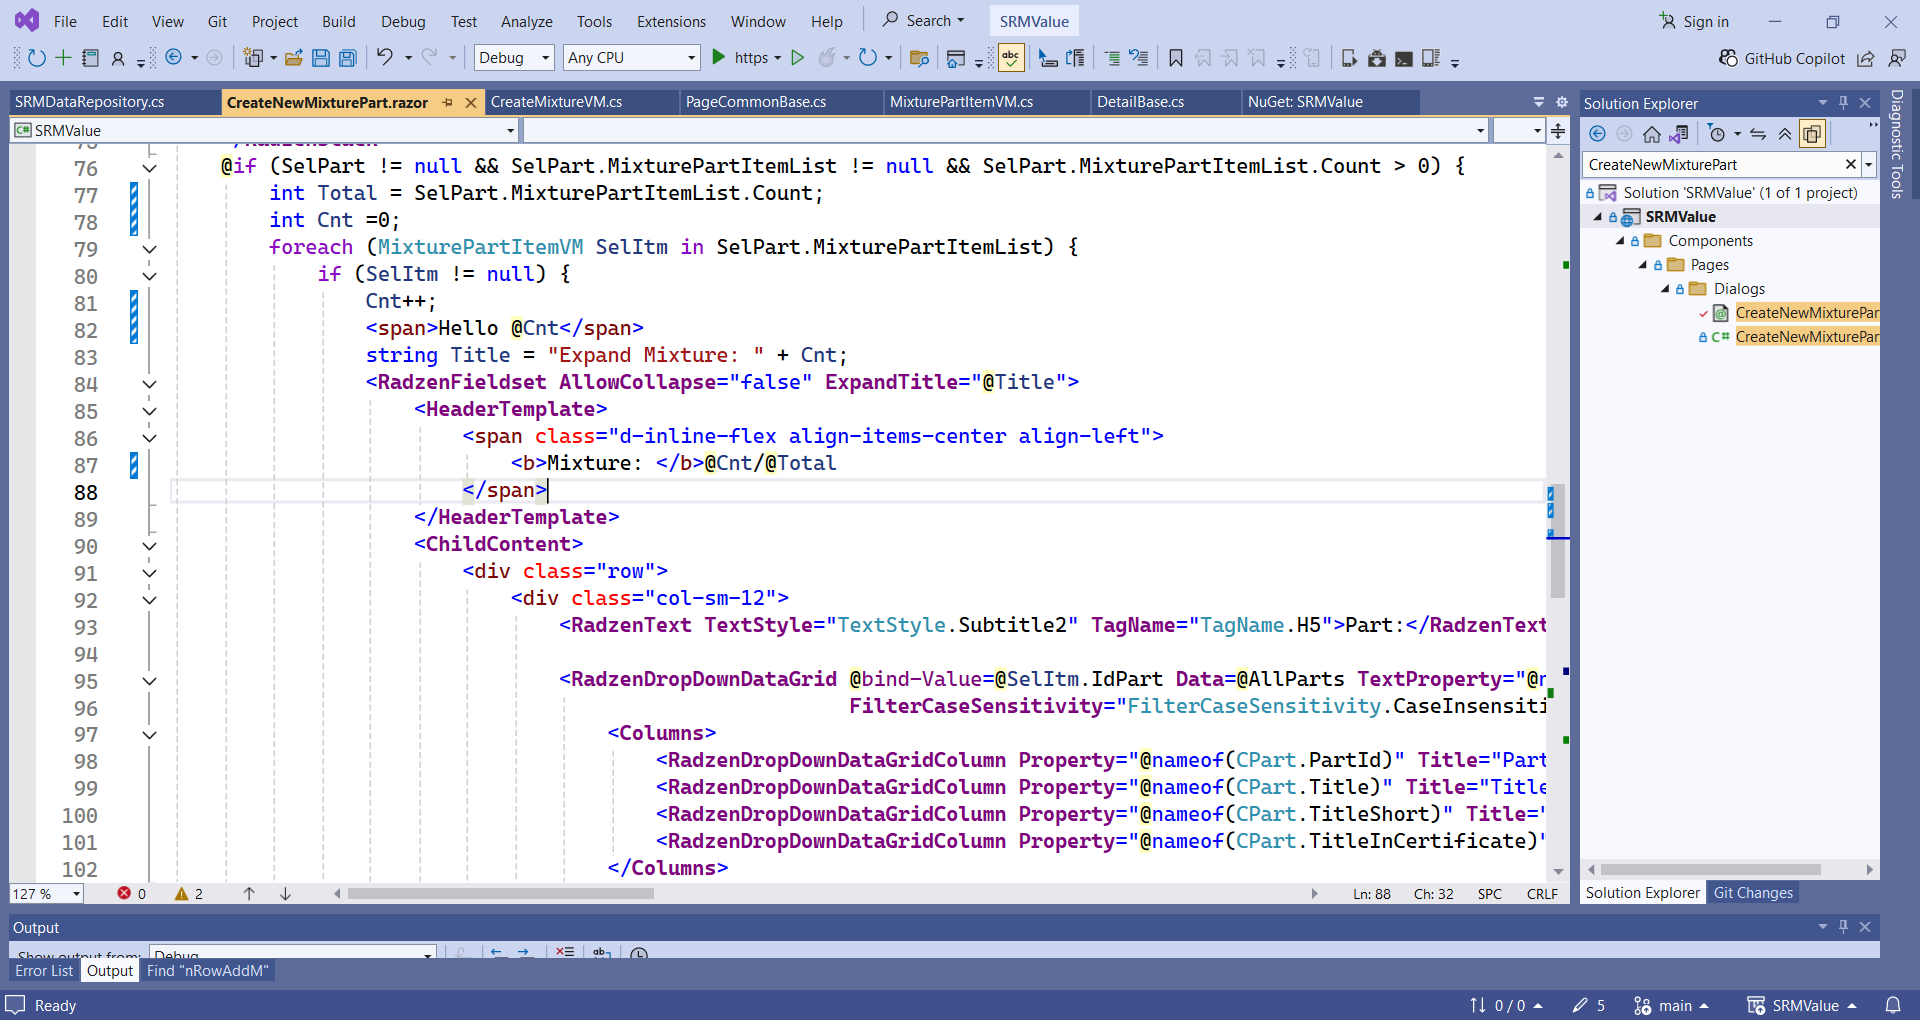Toggle the spell checker abc icon

click(1011, 58)
